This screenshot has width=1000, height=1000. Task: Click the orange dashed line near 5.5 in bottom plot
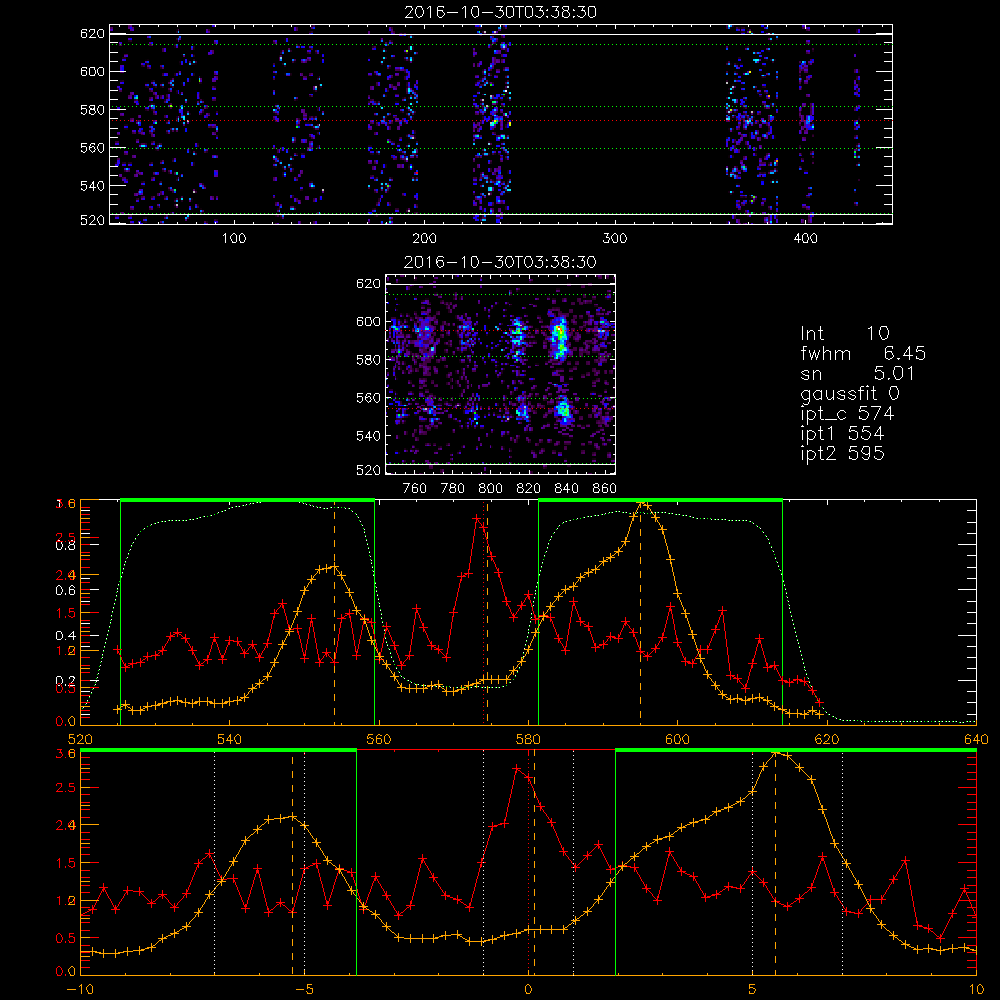coord(776,862)
